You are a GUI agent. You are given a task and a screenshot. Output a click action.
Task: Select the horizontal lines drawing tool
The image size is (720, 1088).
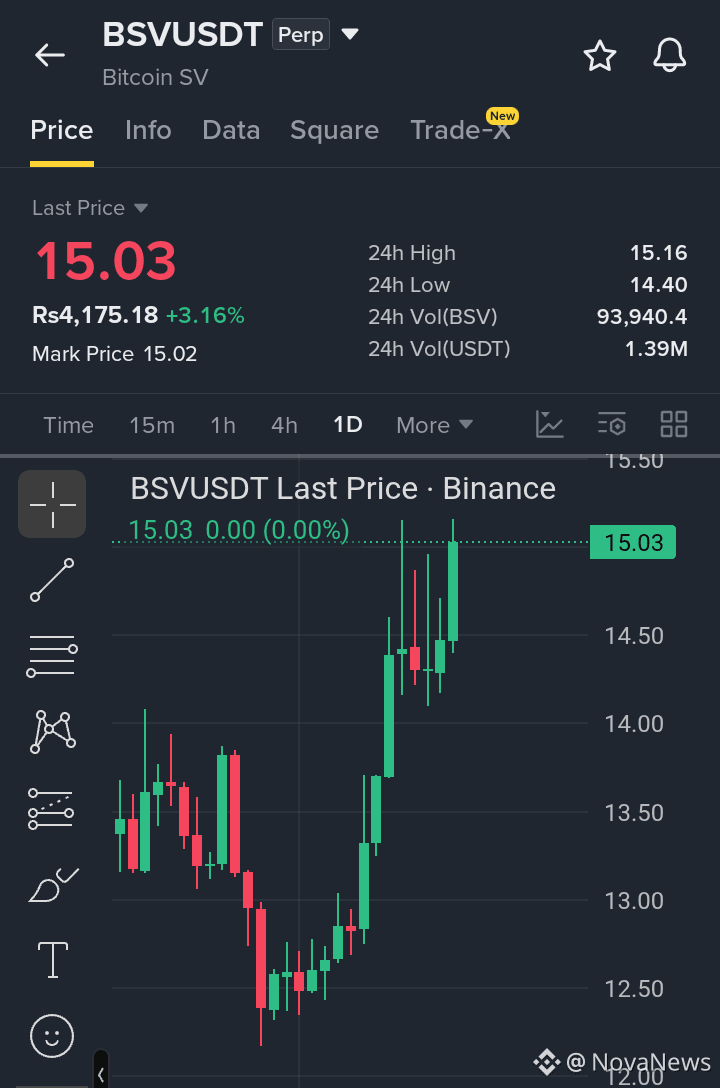pyautogui.click(x=52, y=656)
